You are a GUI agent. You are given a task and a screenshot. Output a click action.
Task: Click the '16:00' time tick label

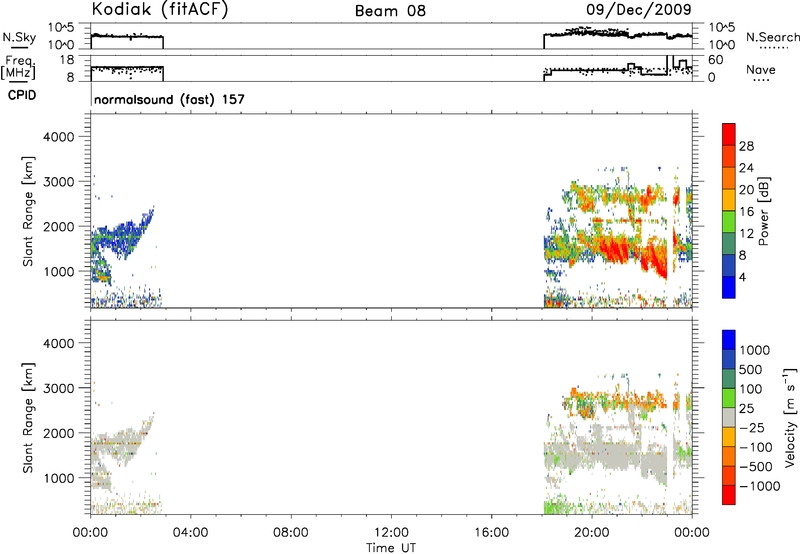coord(491,533)
